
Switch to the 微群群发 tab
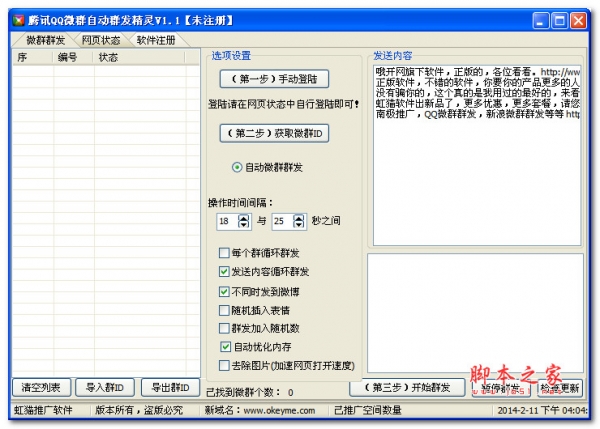(45, 40)
